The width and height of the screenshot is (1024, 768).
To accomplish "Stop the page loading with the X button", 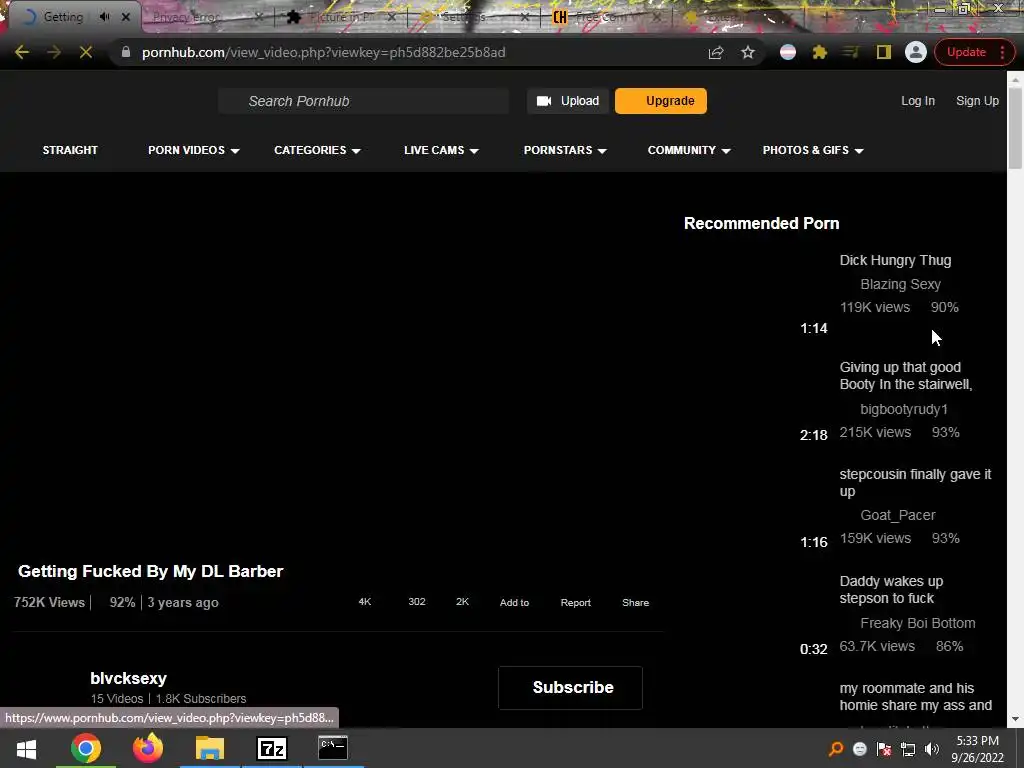I will click(86, 52).
